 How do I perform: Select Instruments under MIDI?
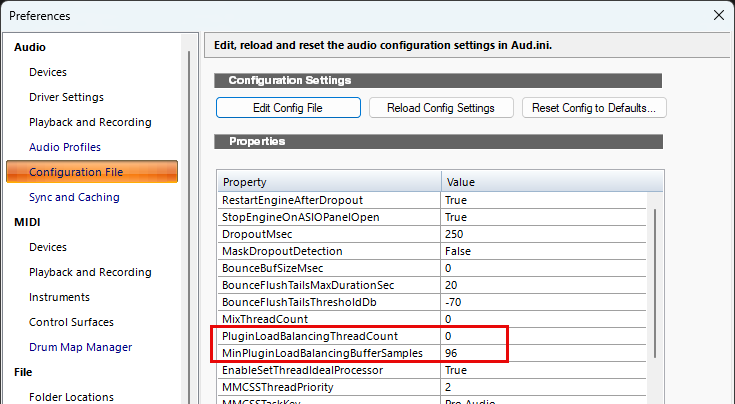pos(59,297)
